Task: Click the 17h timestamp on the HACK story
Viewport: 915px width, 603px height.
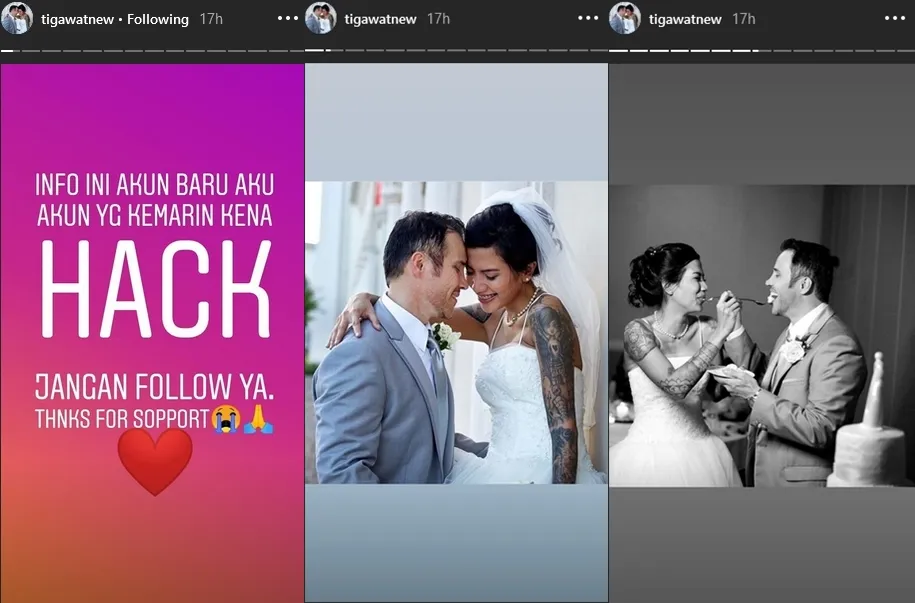Action: click(x=211, y=19)
